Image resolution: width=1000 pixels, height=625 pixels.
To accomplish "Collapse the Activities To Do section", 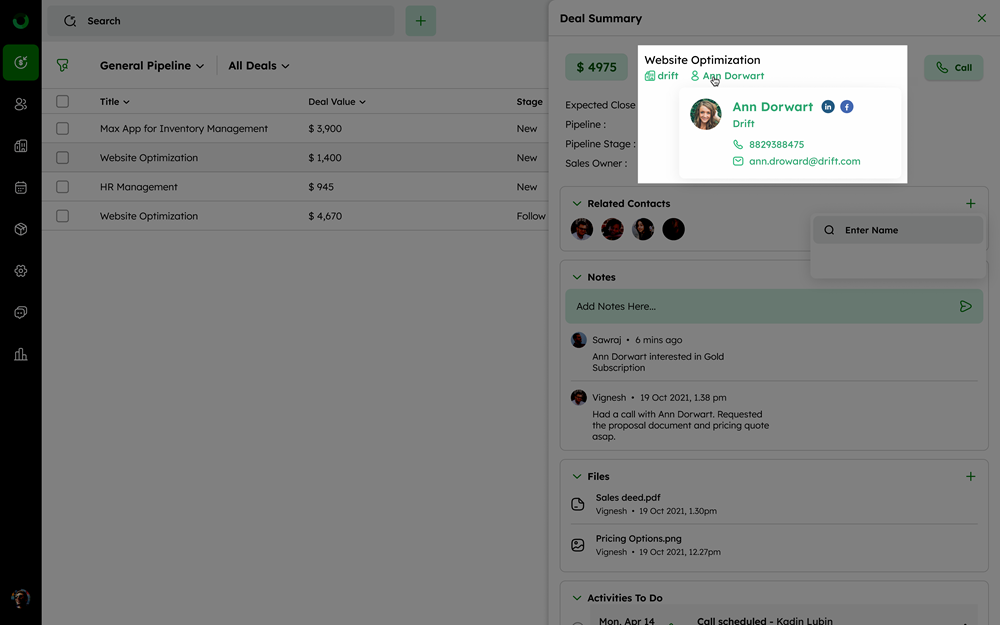I will [x=577, y=598].
